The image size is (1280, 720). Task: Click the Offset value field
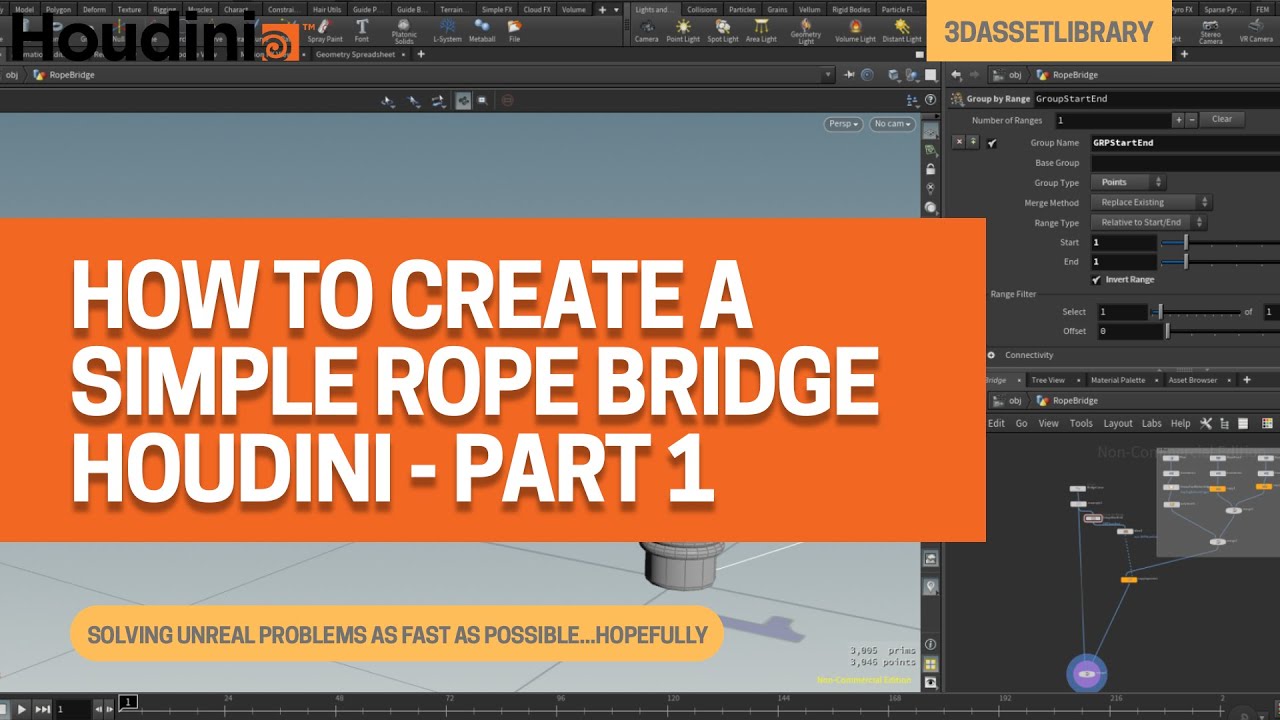1129,331
